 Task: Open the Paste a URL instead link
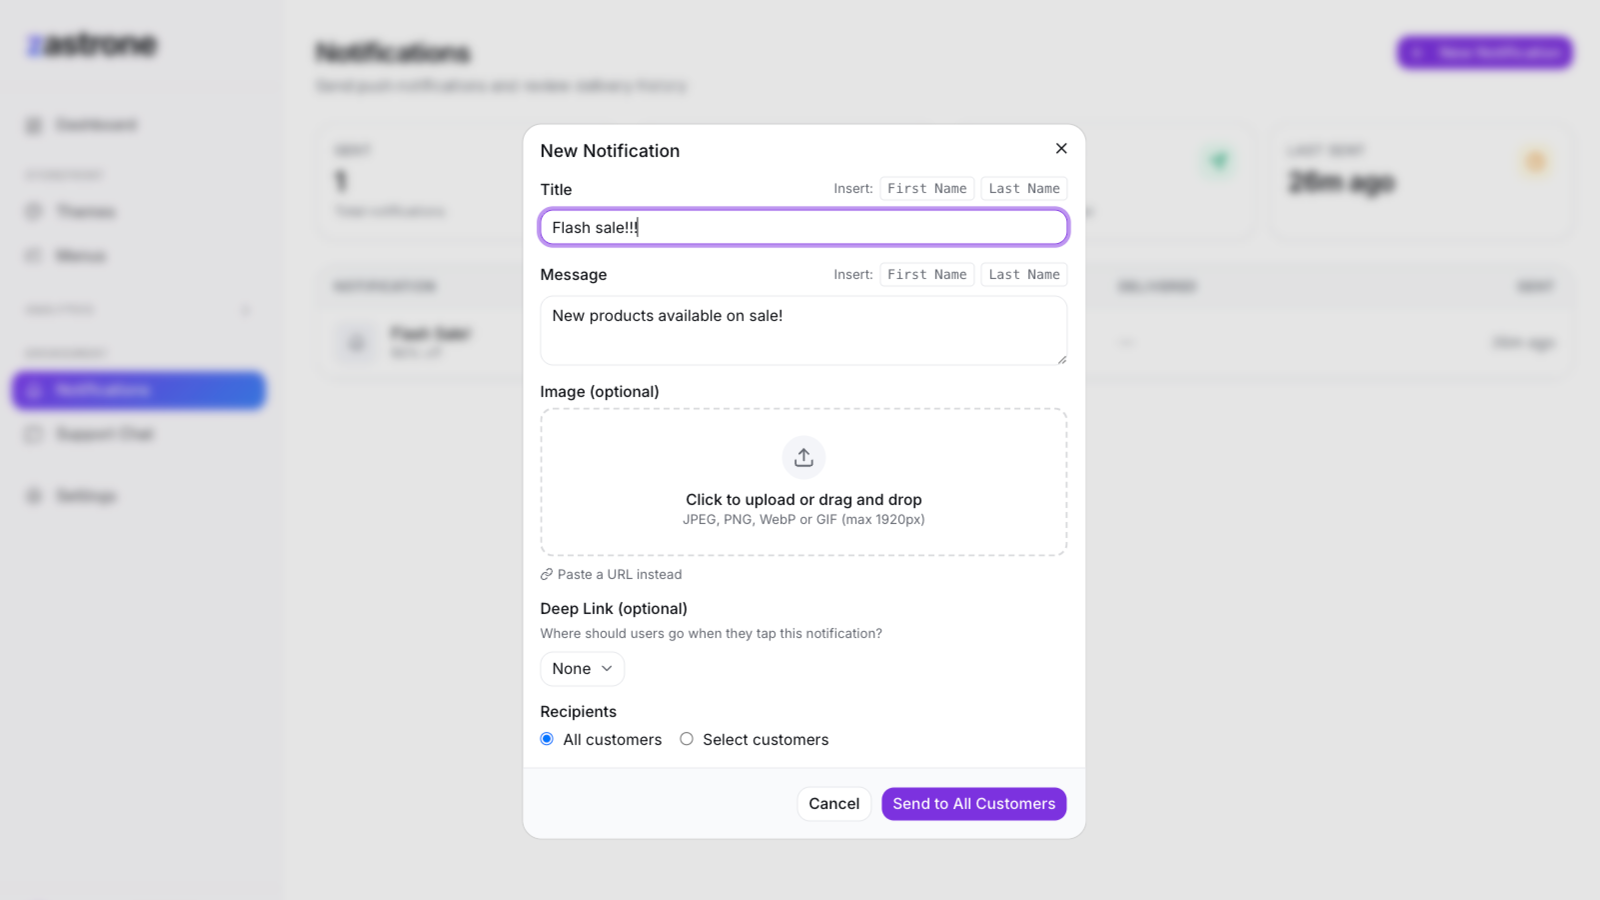point(611,575)
